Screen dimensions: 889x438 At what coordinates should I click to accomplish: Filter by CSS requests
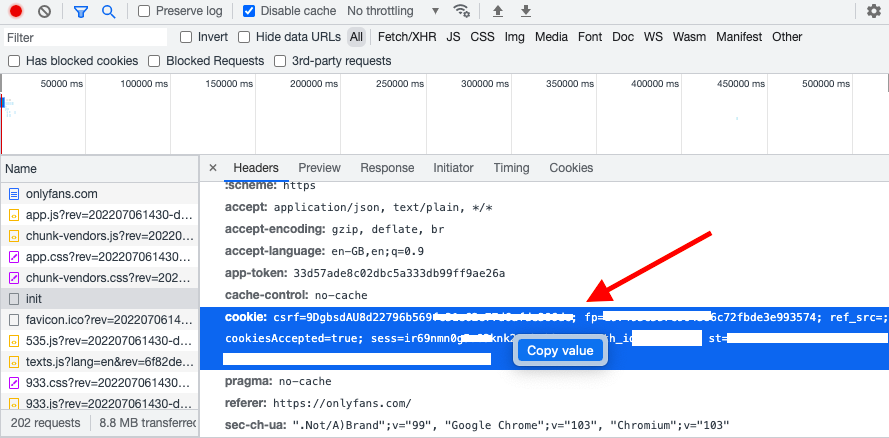point(482,37)
